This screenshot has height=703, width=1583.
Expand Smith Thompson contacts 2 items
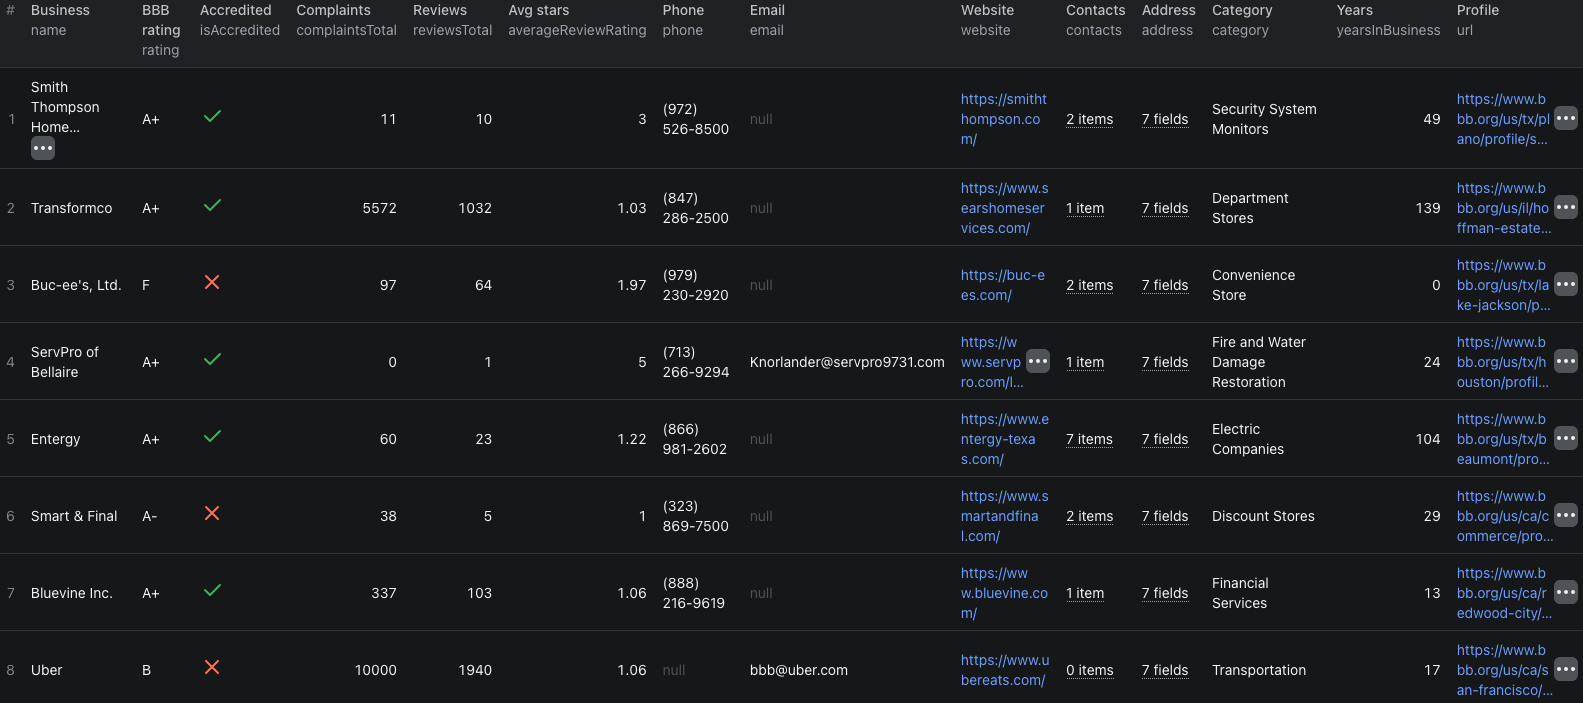(x=1089, y=119)
